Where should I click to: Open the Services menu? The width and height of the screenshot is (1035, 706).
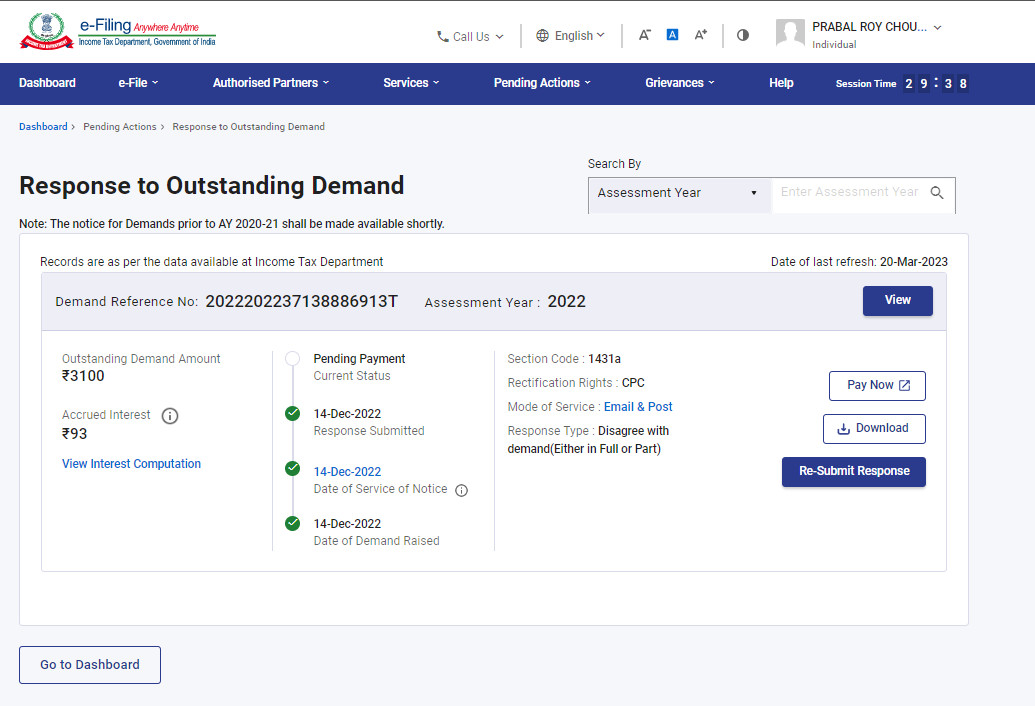tap(411, 83)
